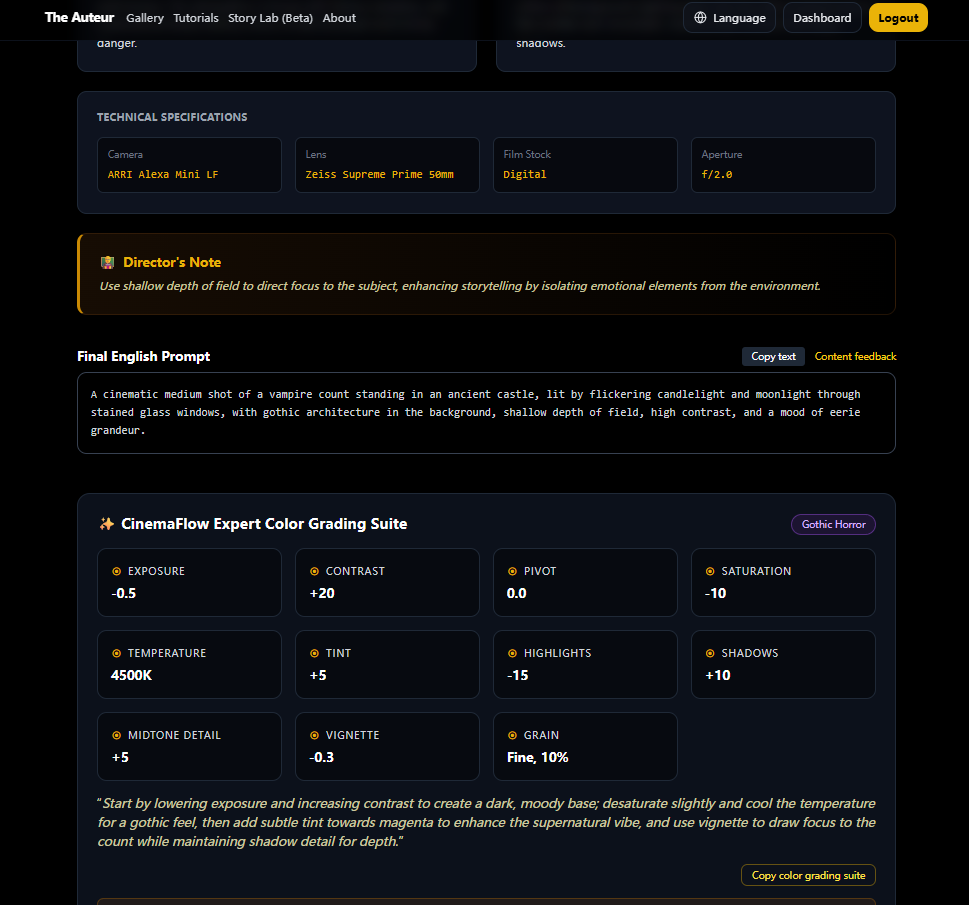Click the Midtone Detail target icon

(x=116, y=735)
